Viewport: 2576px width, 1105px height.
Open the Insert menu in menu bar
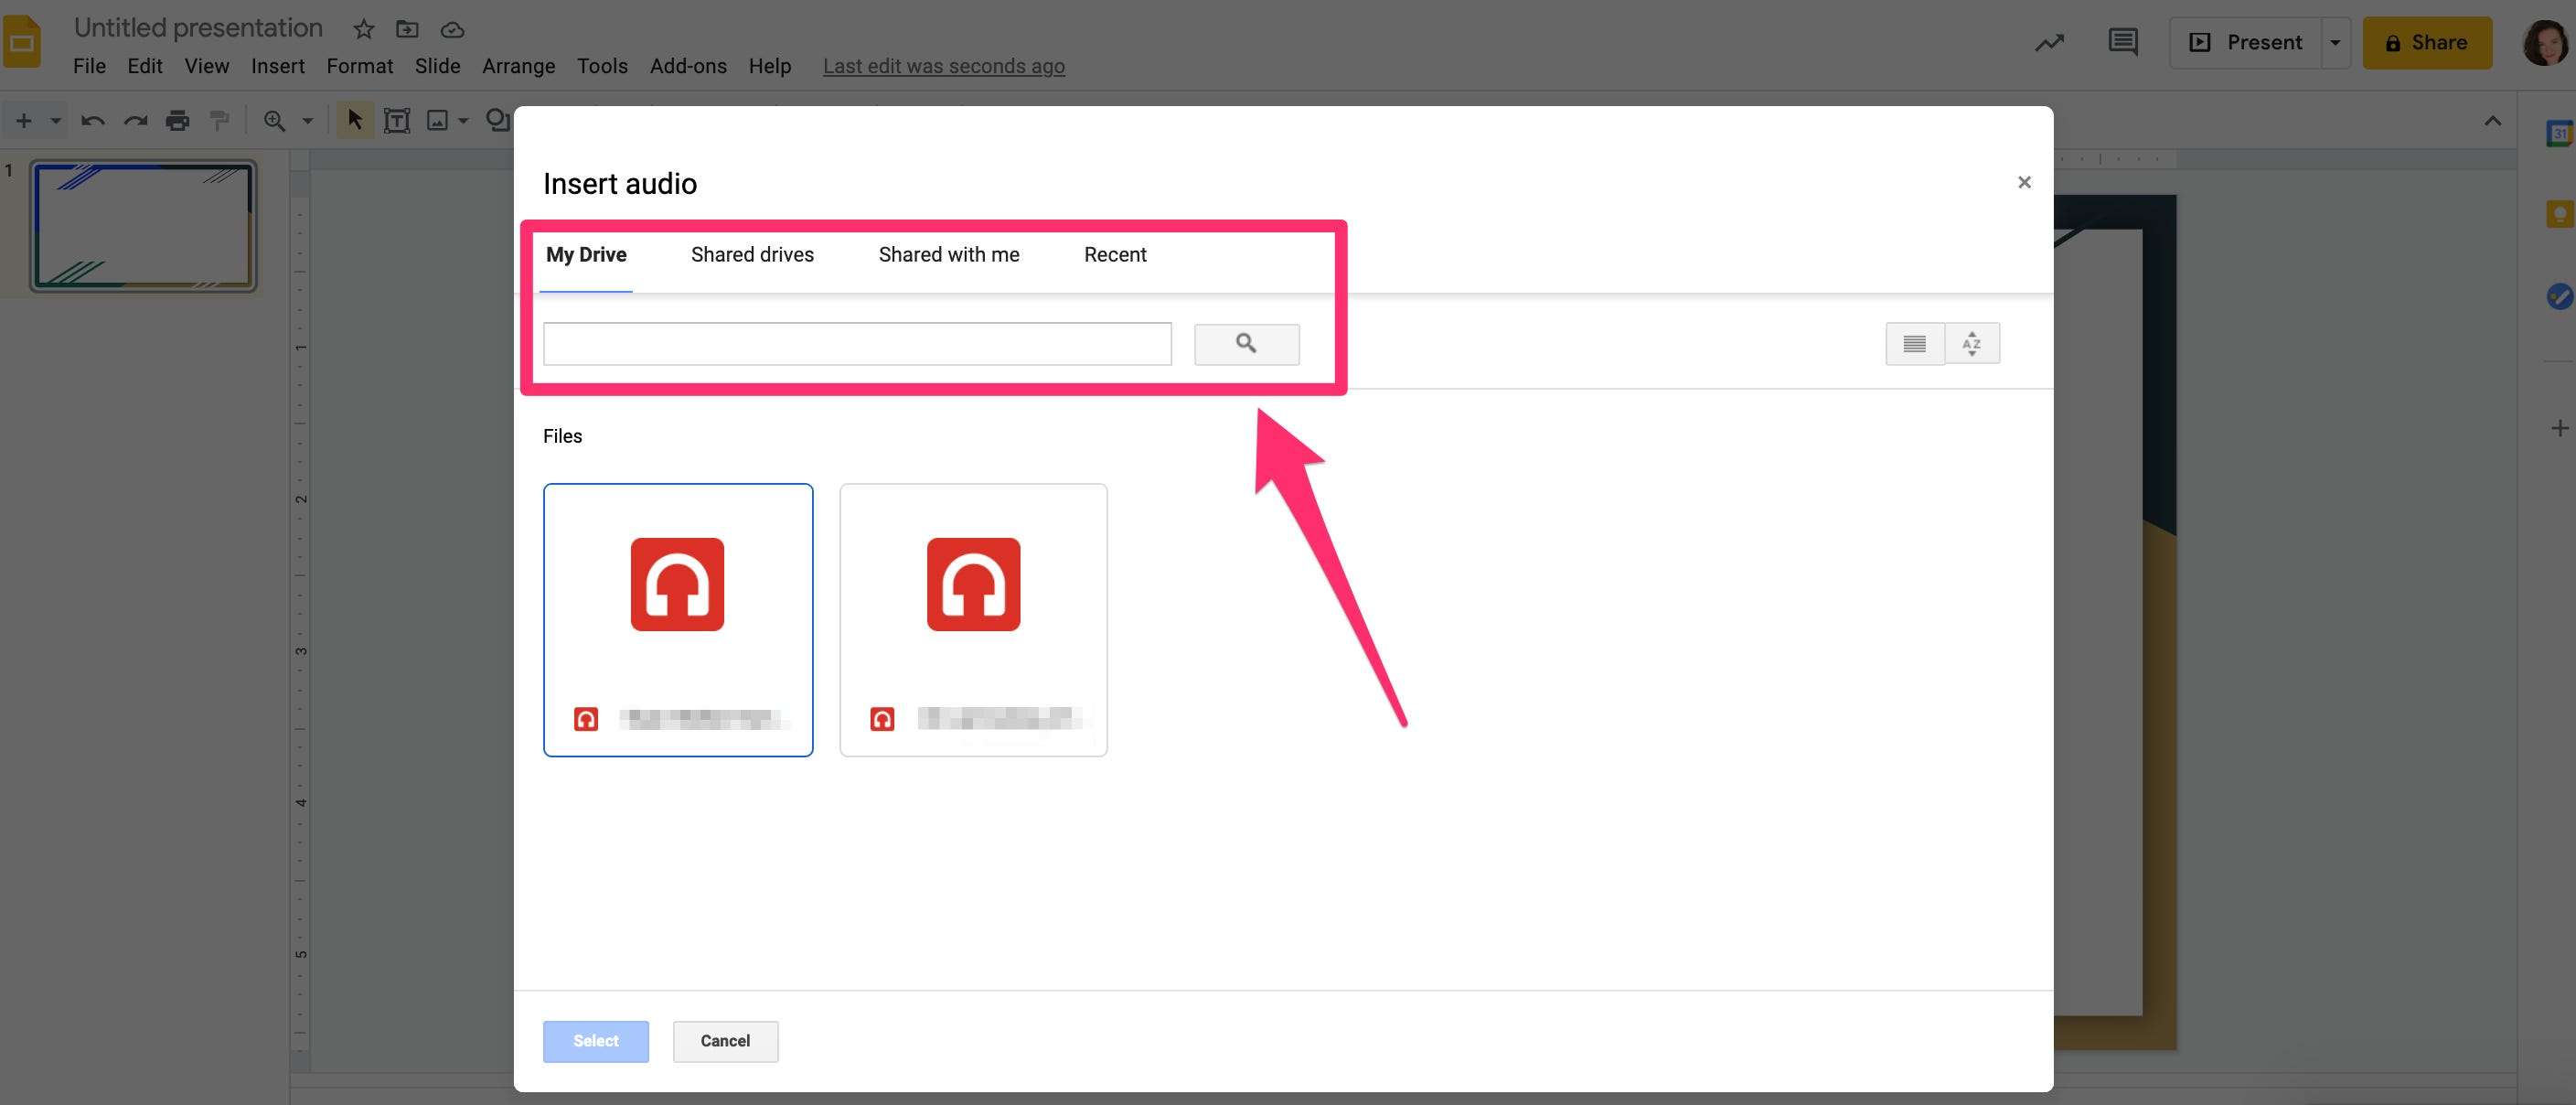278,66
